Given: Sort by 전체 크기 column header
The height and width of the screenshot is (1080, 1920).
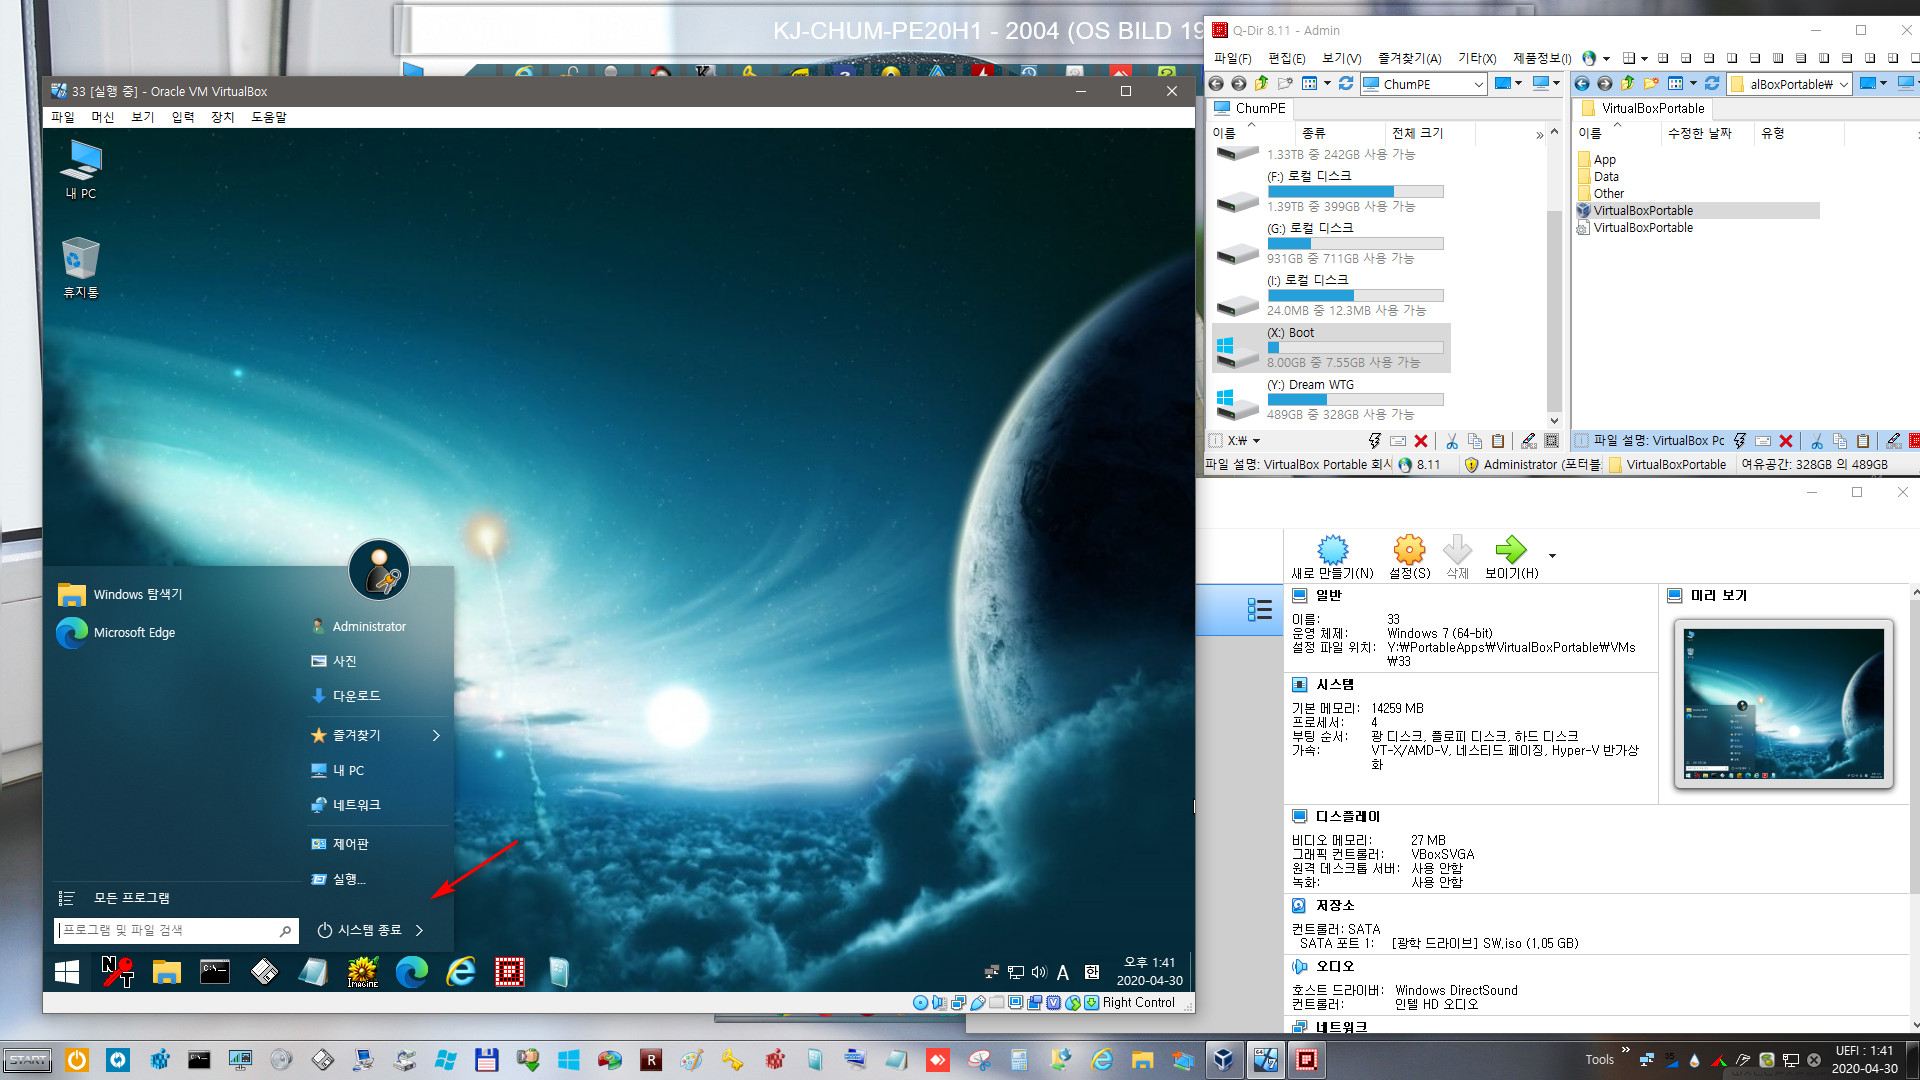Looking at the screenshot, I should (1417, 133).
